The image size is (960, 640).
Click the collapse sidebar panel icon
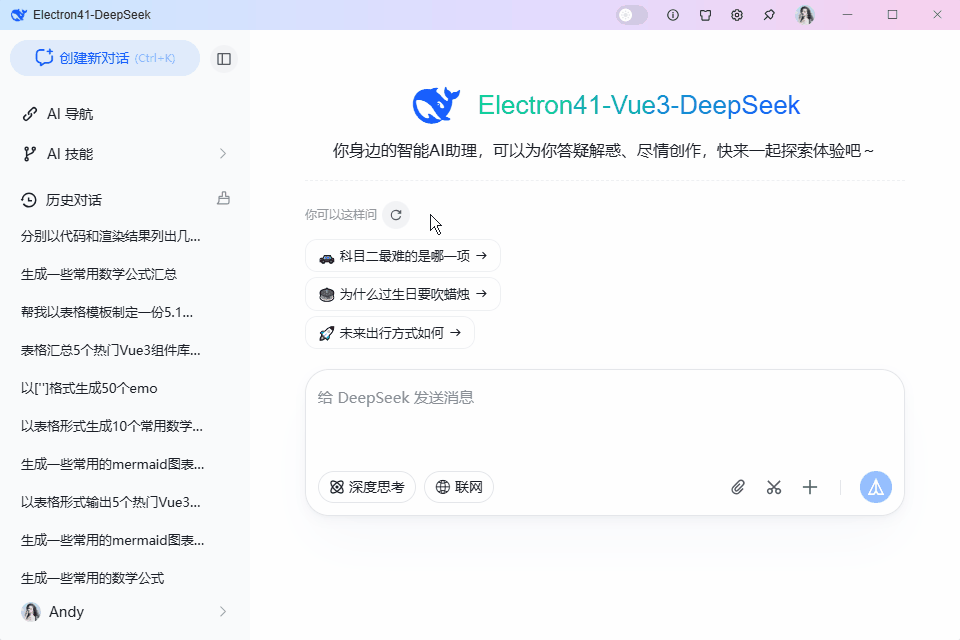tap(223, 58)
